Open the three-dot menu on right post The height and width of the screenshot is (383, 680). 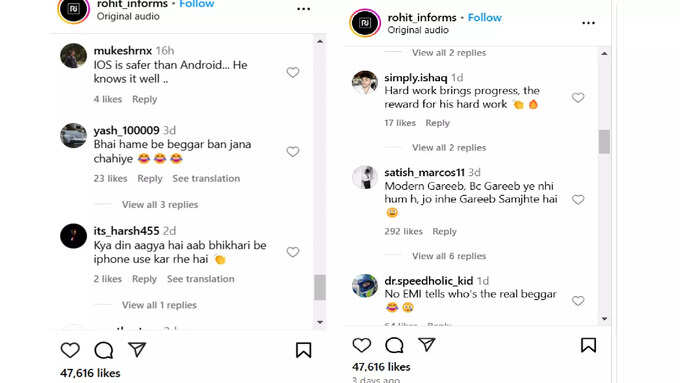click(x=588, y=23)
